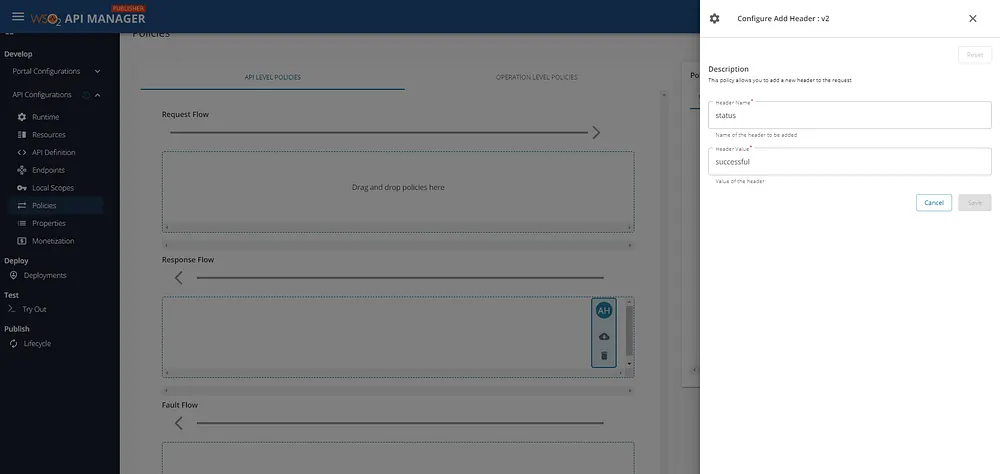Download the attached Add Header policy
The height and width of the screenshot is (474, 1000).
[x=604, y=337]
